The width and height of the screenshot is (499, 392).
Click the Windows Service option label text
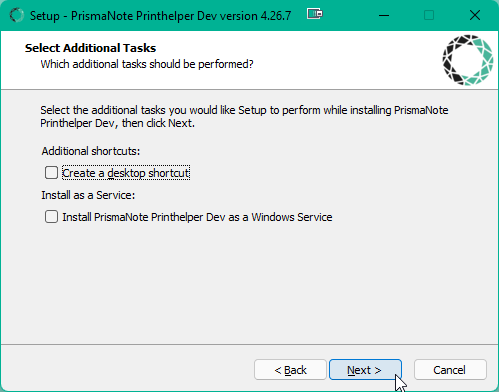(197, 217)
